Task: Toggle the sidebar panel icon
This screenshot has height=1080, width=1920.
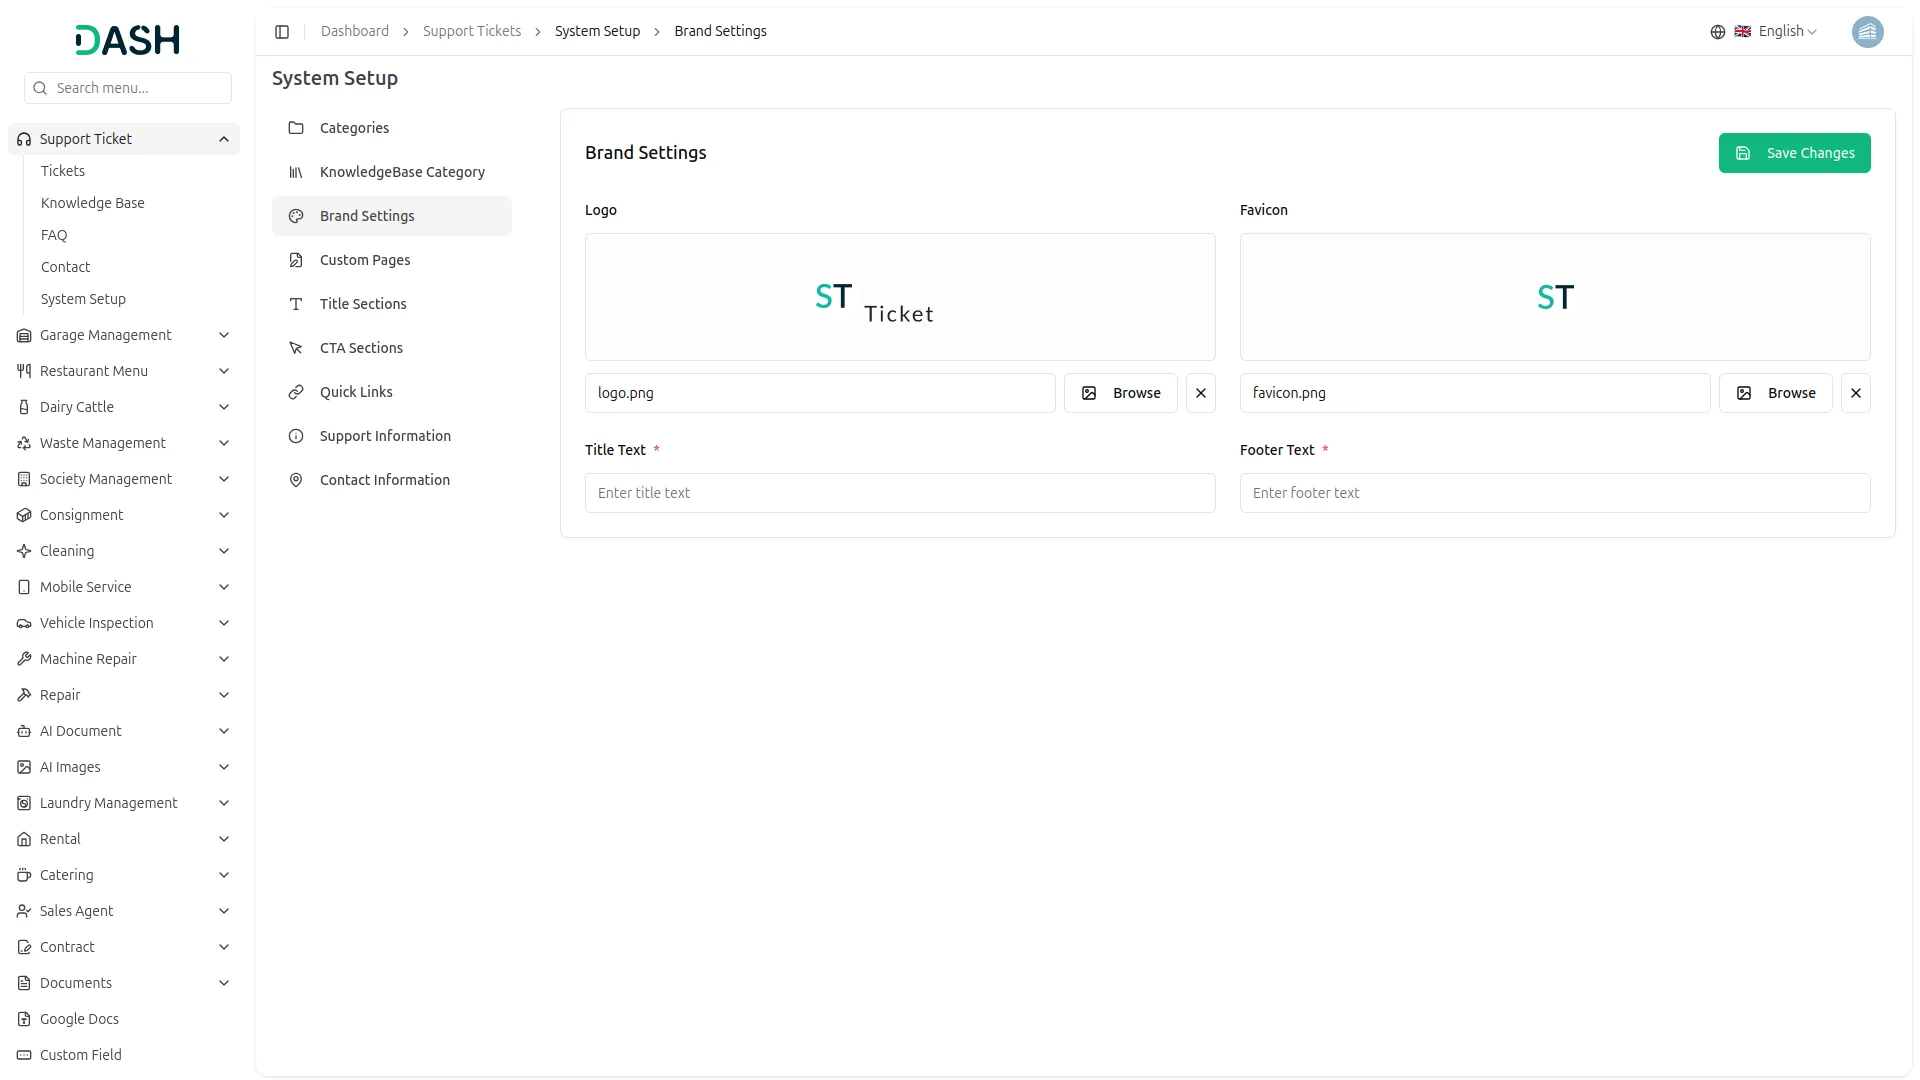Action: [x=282, y=32]
